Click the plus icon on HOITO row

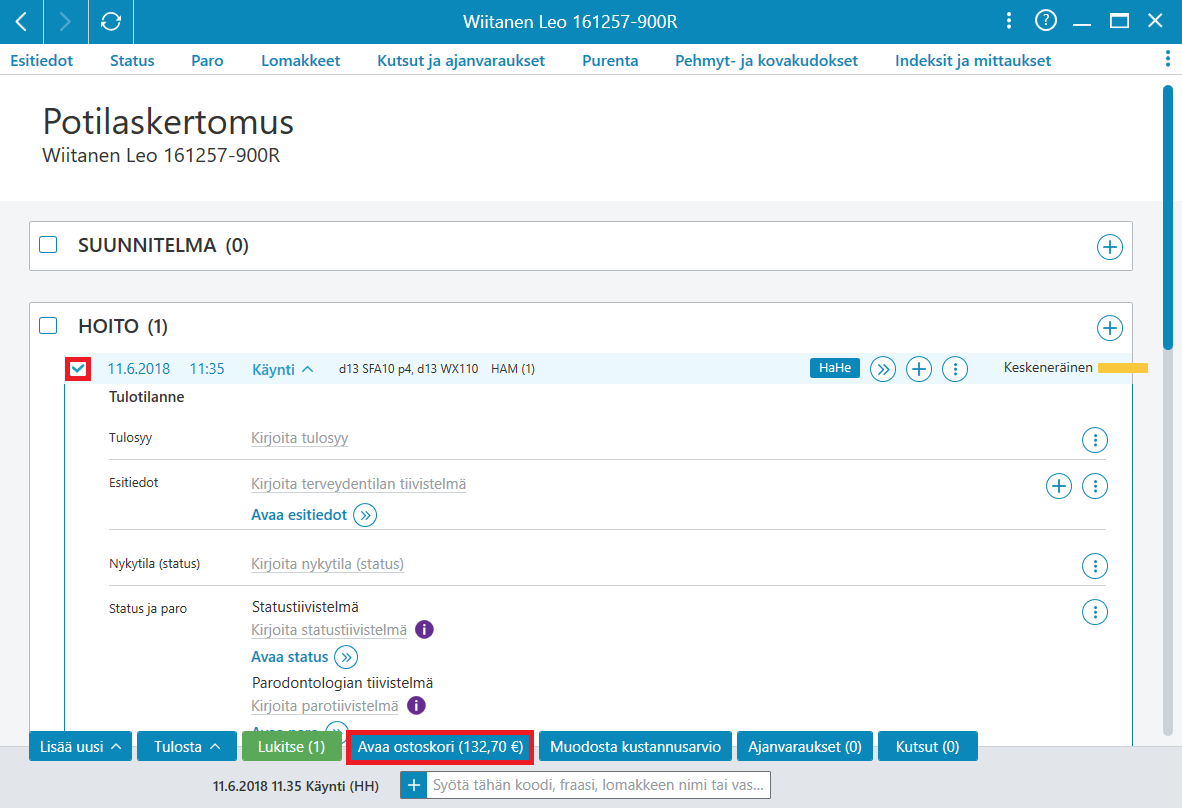point(1109,328)
